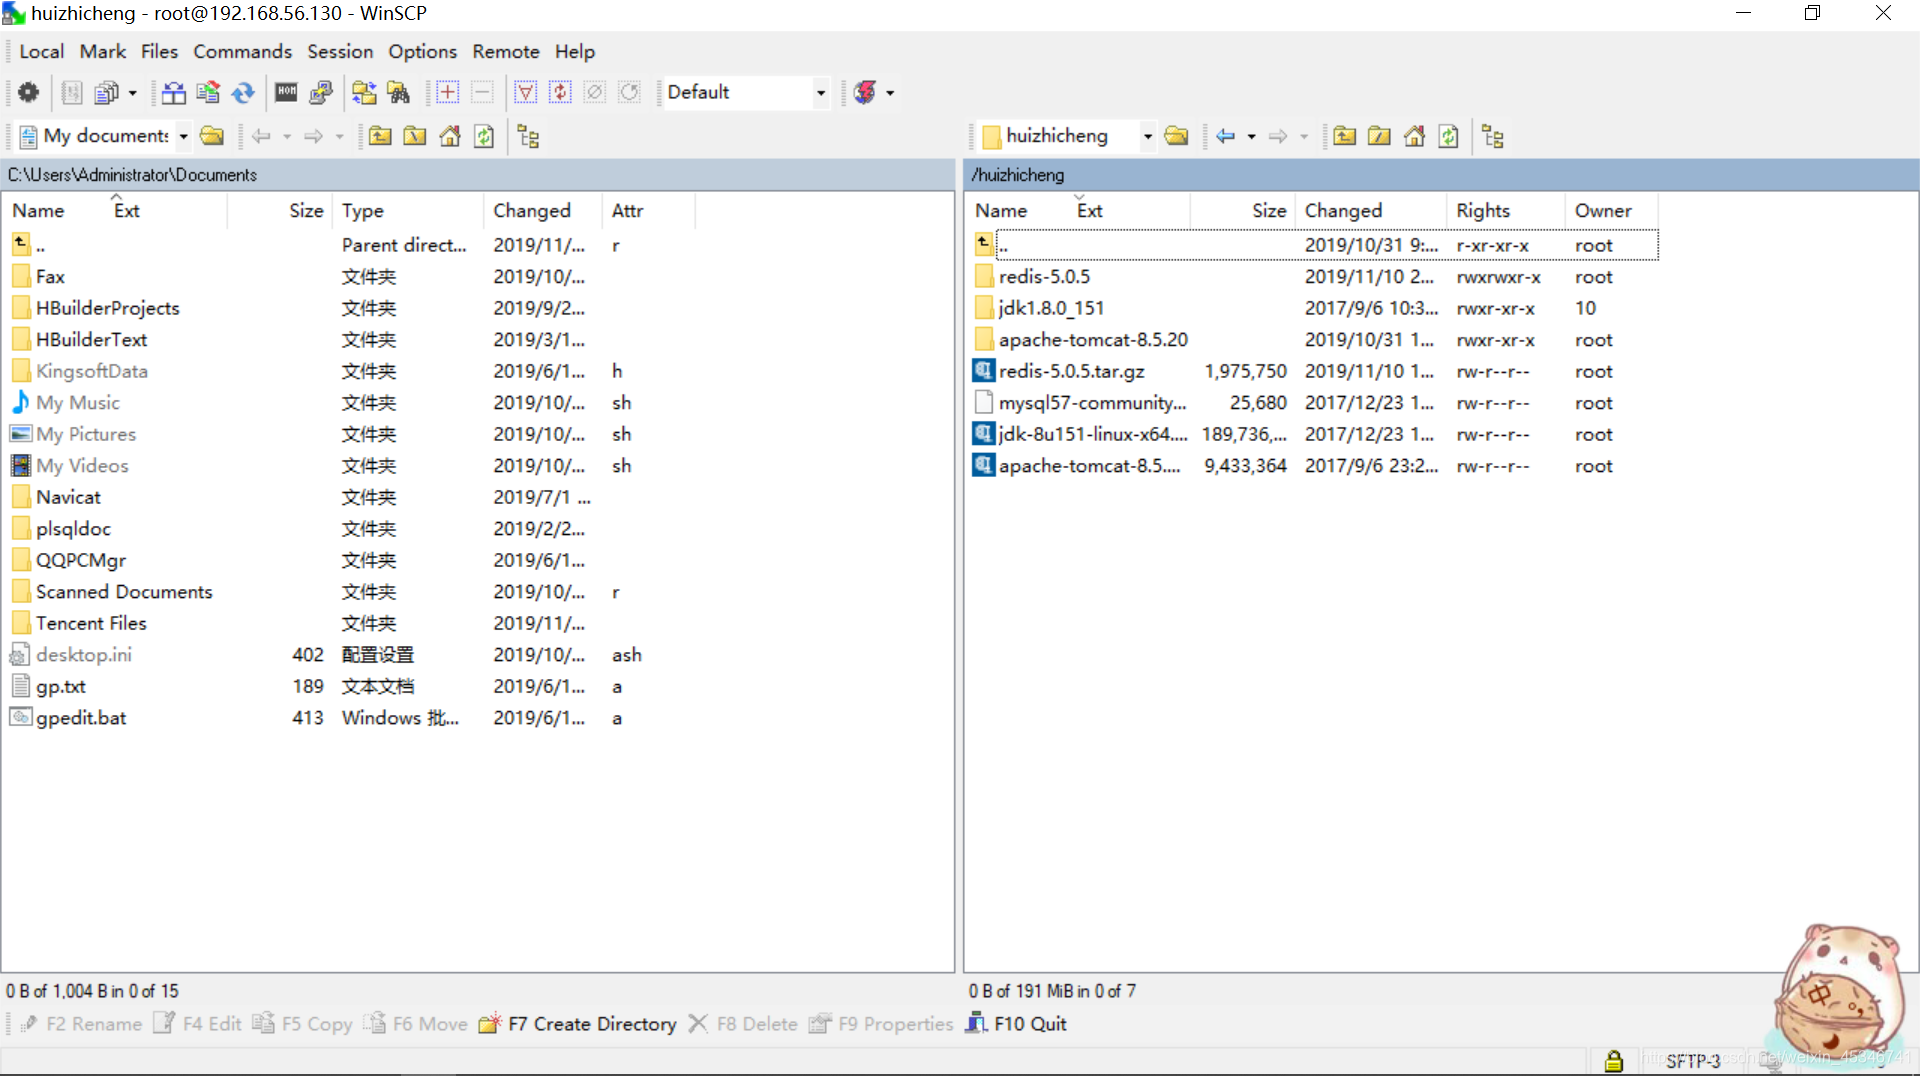Select jdk-8u151-linux-x64 remote archive
The image size is (1920, 1076).
1092,434
